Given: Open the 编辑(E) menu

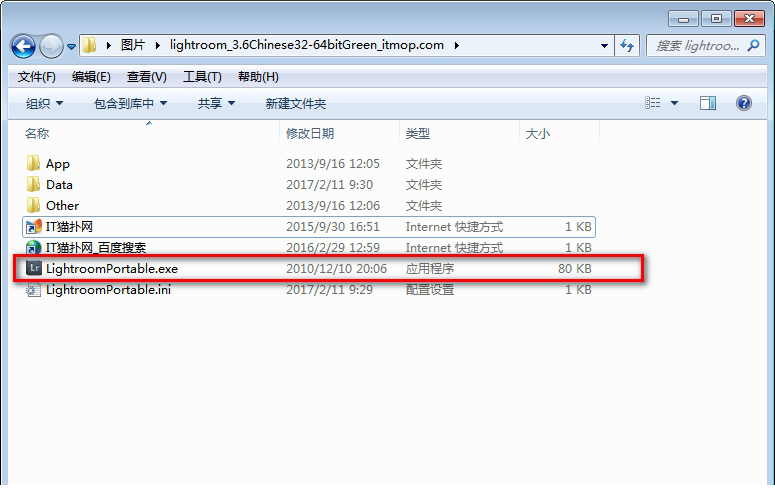Looking at the screenshot, I should click(91, 77).
